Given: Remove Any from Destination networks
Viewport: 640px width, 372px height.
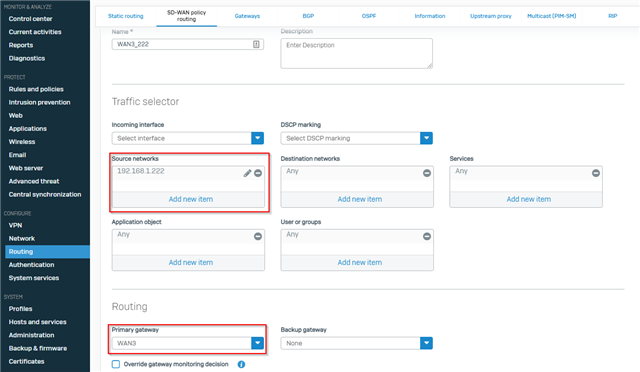Looking at the screenshot, I should [x=427, y=173].
